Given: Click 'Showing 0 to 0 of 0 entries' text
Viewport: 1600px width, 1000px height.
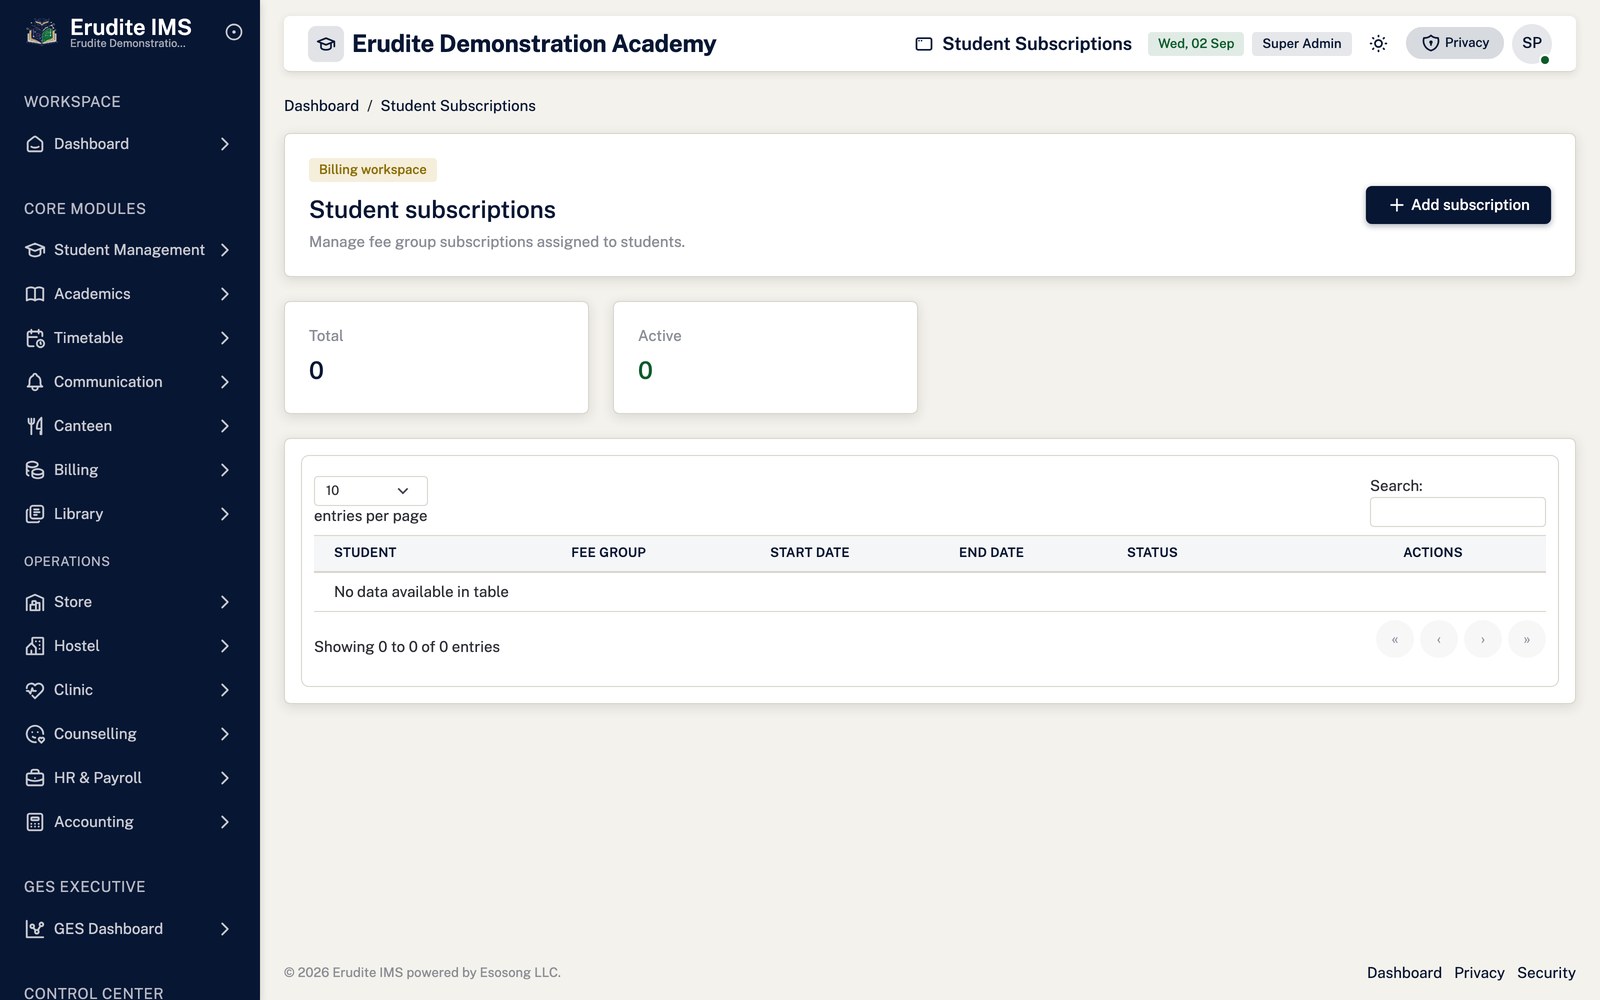Looking at the screenshot, I should click(x=407, y=647).
